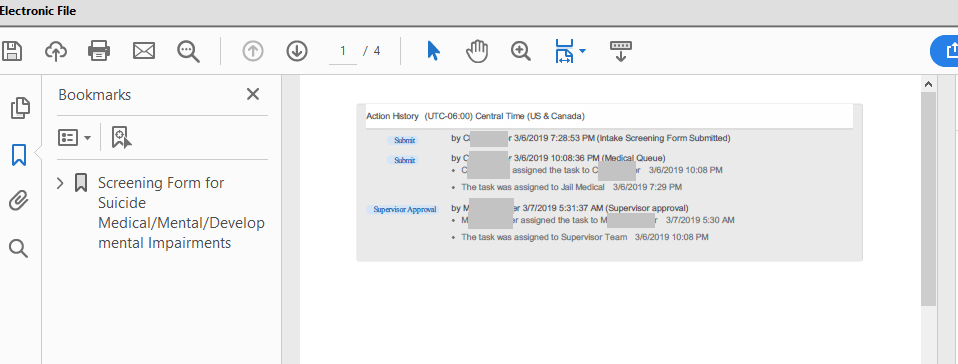This screenshot has height=364, width=958.
Task: Click the Supervisor Approval badge
Action: point(404,209)
